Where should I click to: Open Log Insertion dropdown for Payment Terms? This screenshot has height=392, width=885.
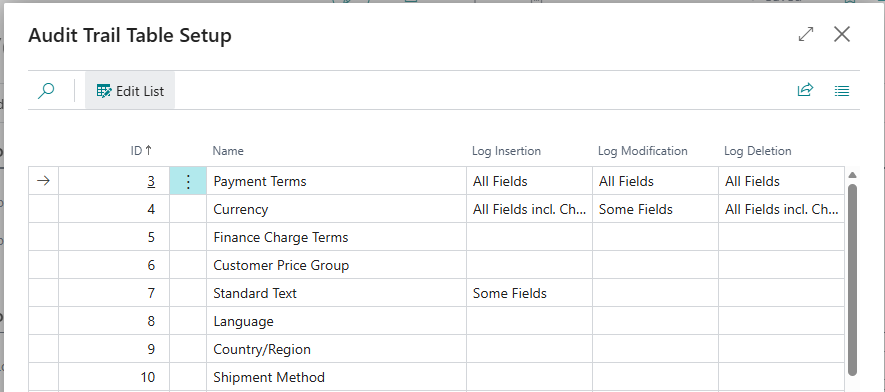(529, 181)
